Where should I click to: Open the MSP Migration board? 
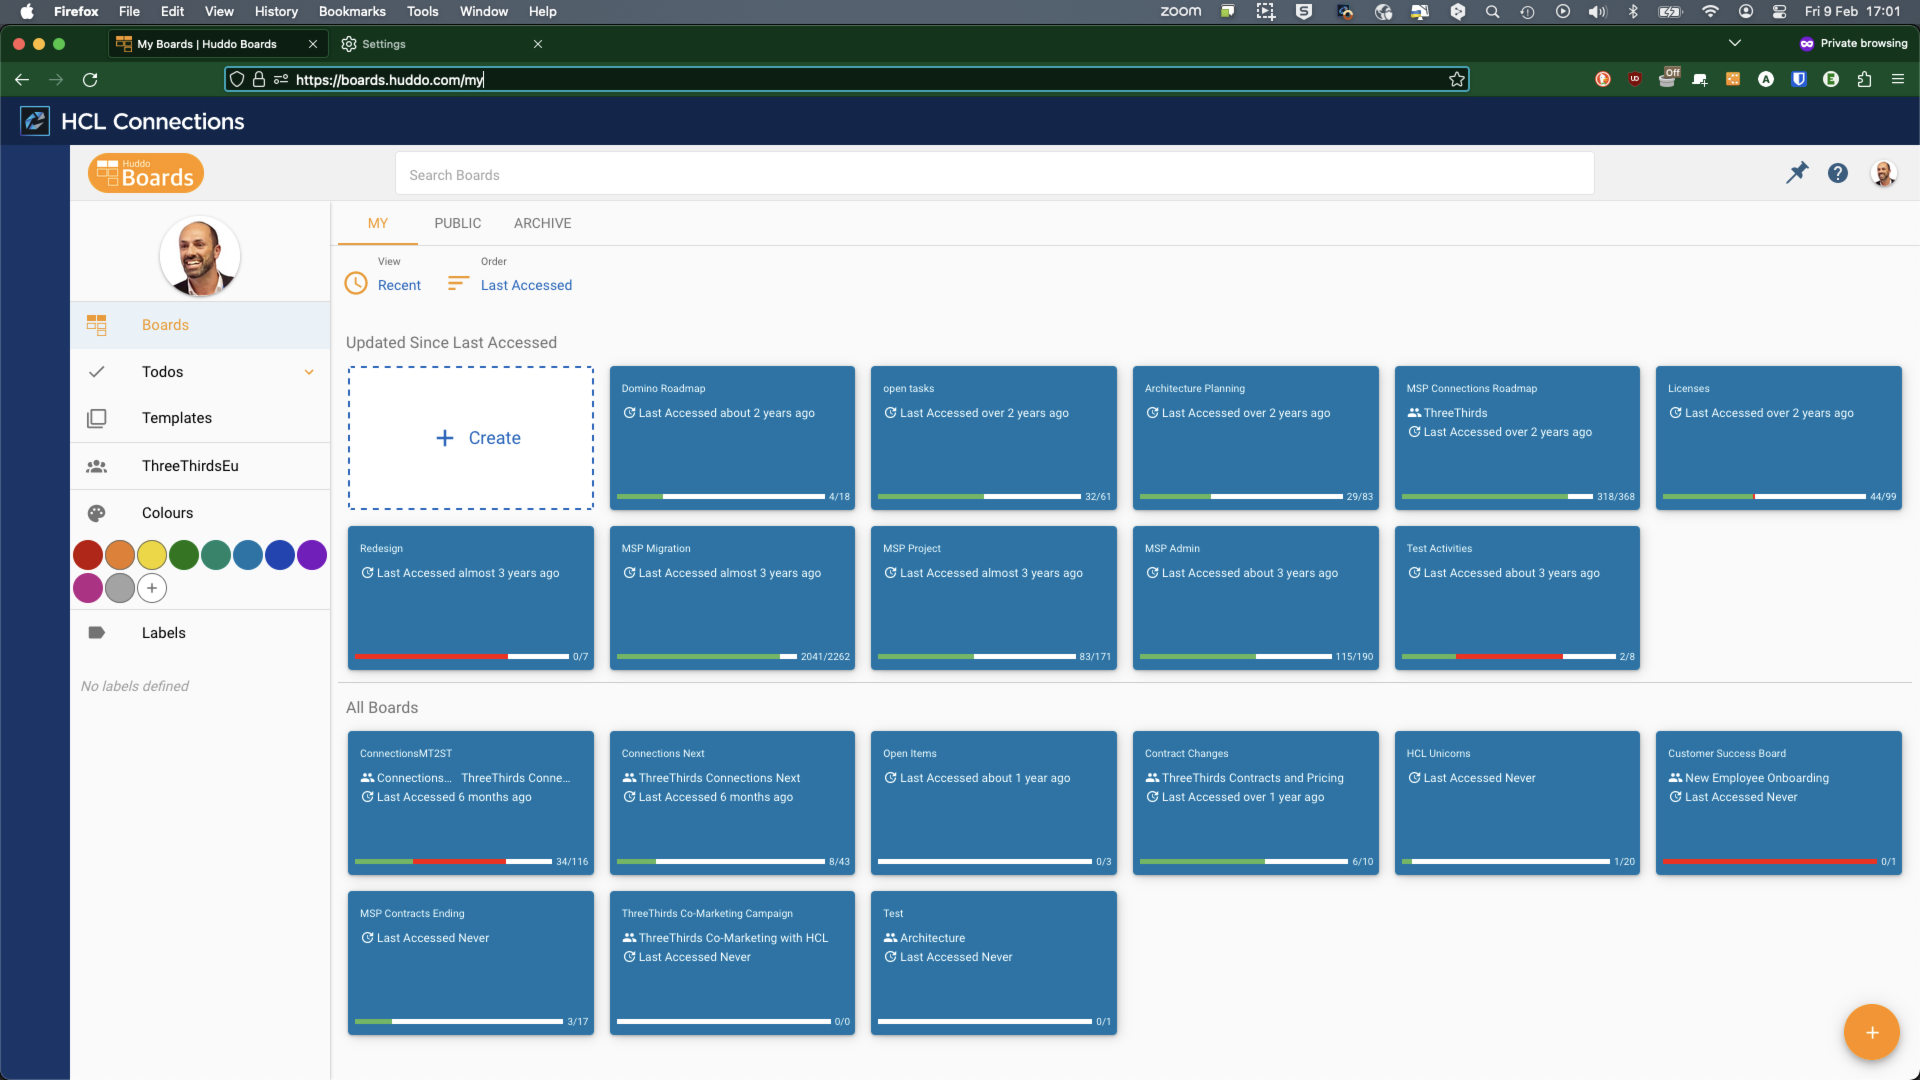(x=732, y=598)
